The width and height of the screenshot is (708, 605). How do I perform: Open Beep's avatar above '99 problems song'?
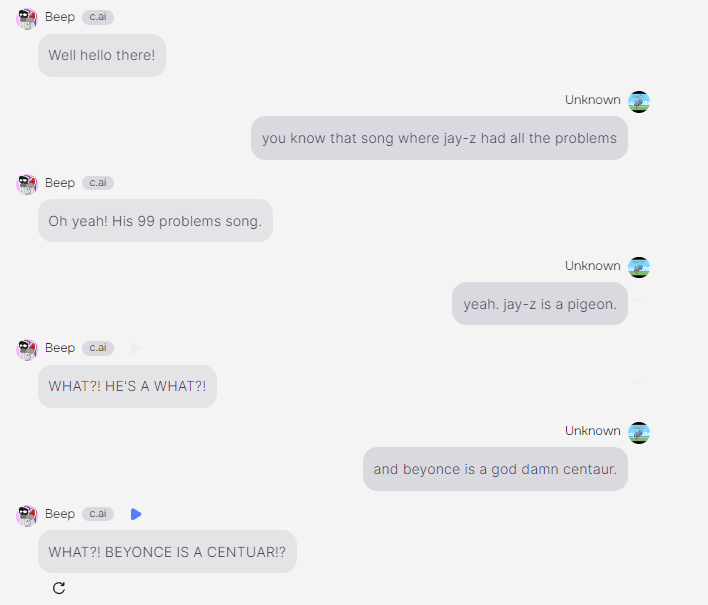pos(27,184)
